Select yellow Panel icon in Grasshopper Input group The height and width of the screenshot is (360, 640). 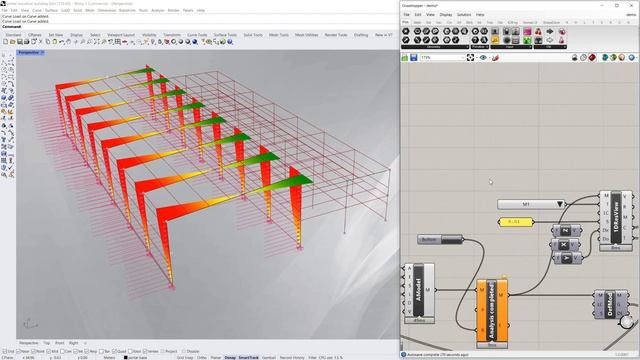(x=495, y=40)
